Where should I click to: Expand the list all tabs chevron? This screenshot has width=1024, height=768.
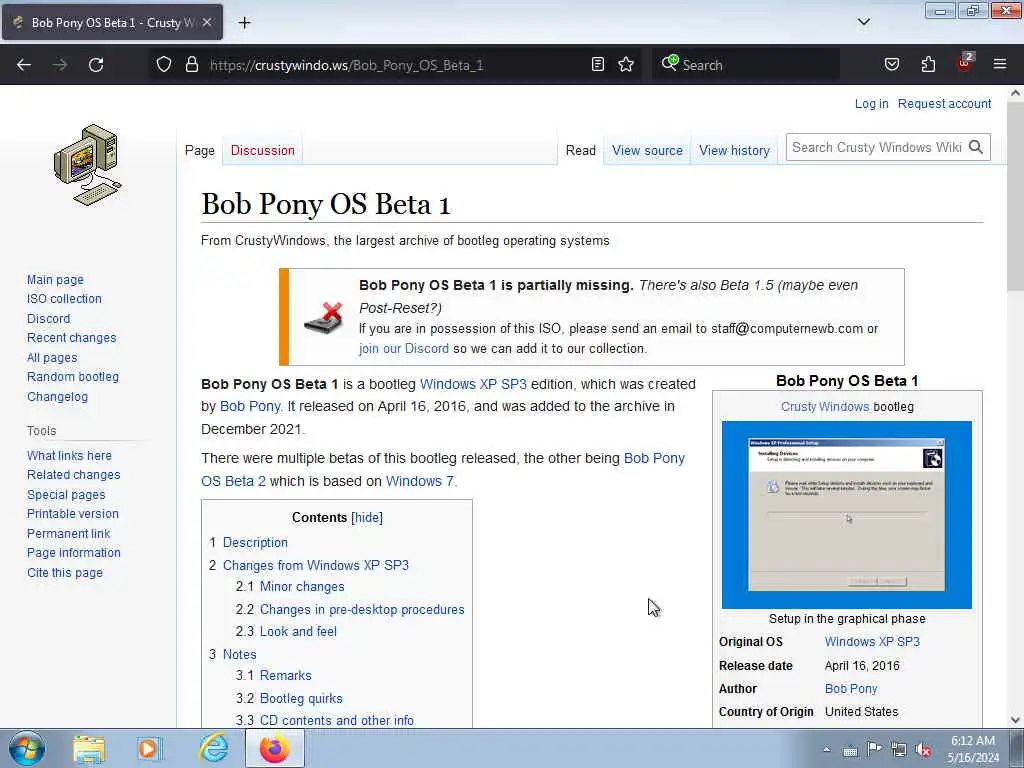pos(864,22)
